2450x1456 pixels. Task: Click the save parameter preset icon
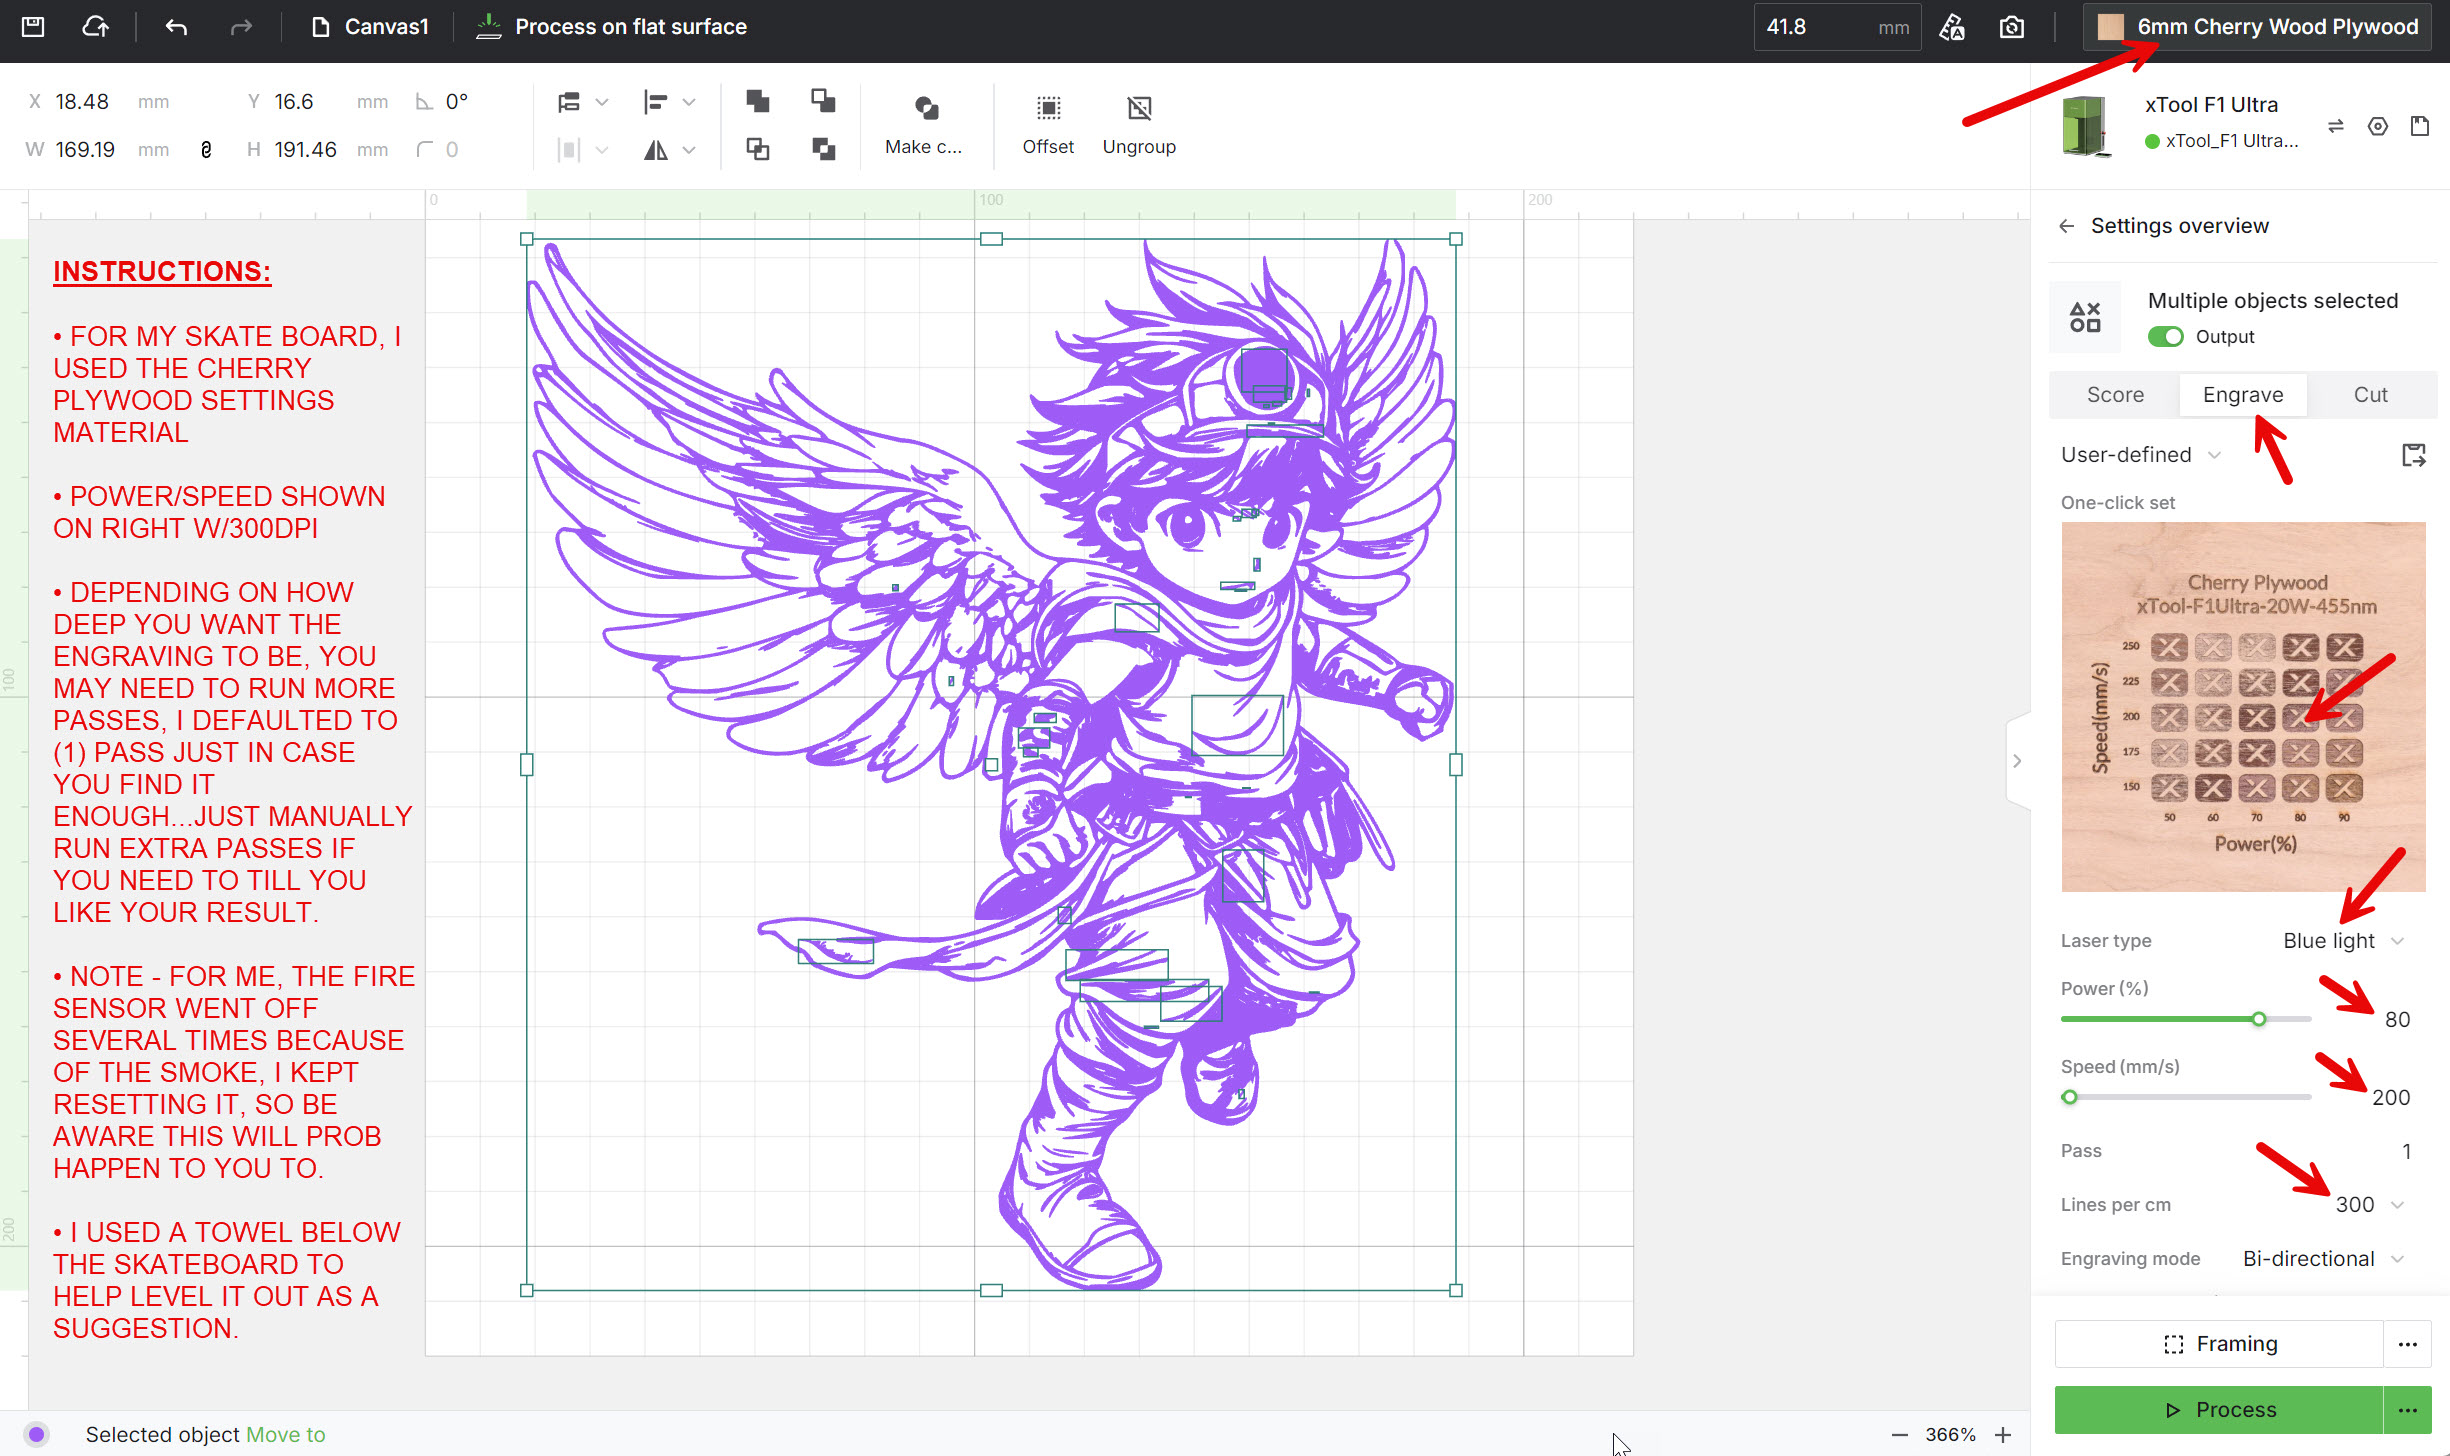(2413, 455)
